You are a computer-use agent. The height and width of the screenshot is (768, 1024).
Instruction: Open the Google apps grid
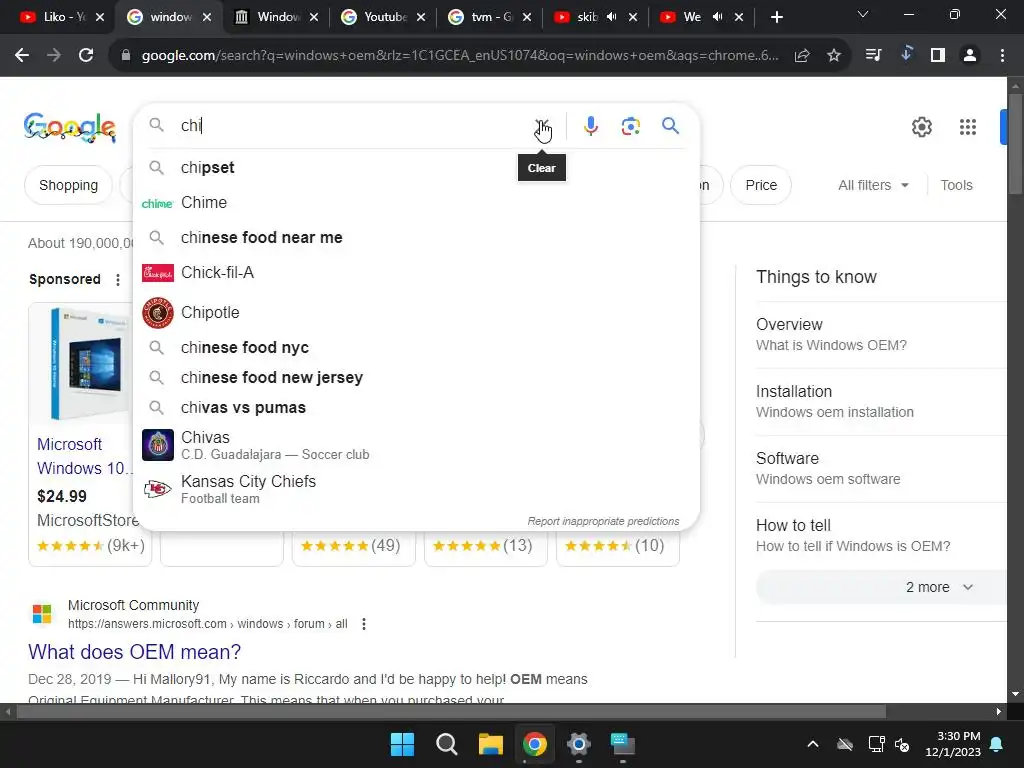pyautogui.click(x=968, y=127)
